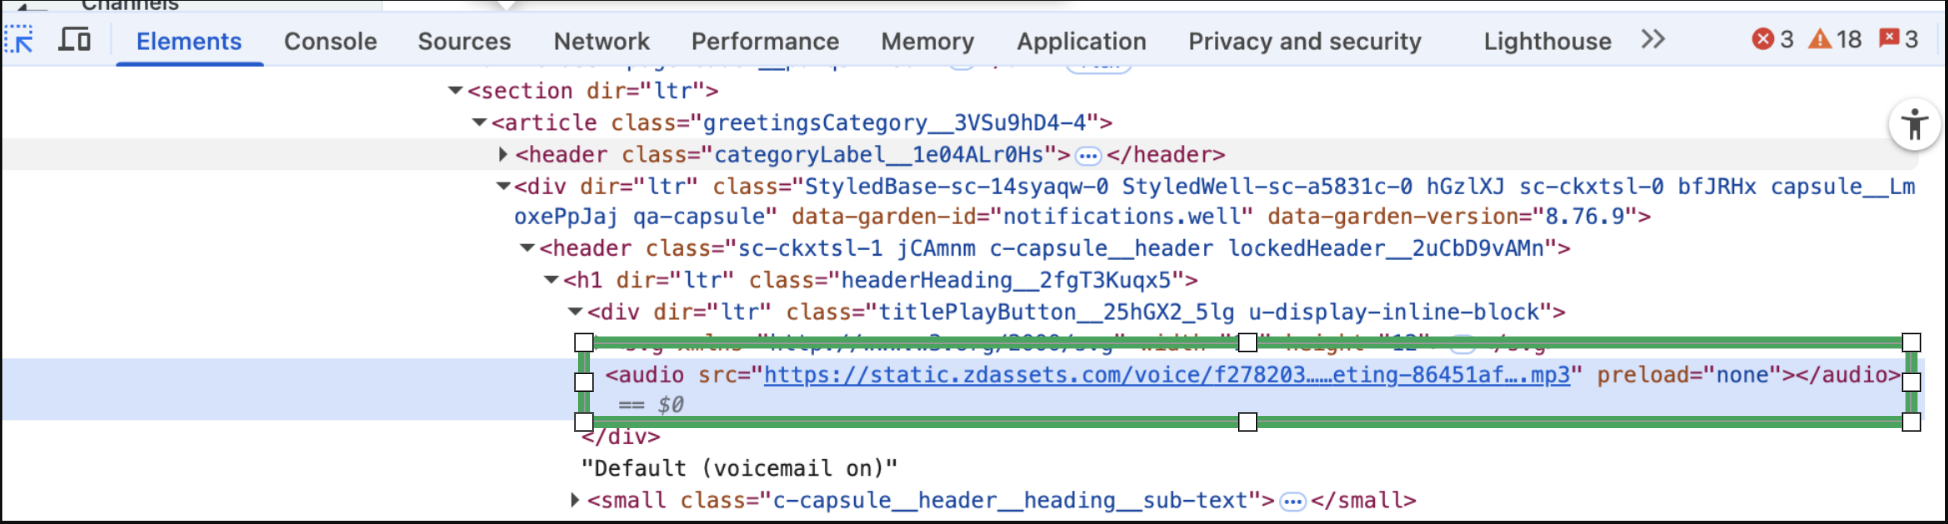1948x524 pixels.
Task: Open the Lighthouse tab
Action: (1547, 41)
